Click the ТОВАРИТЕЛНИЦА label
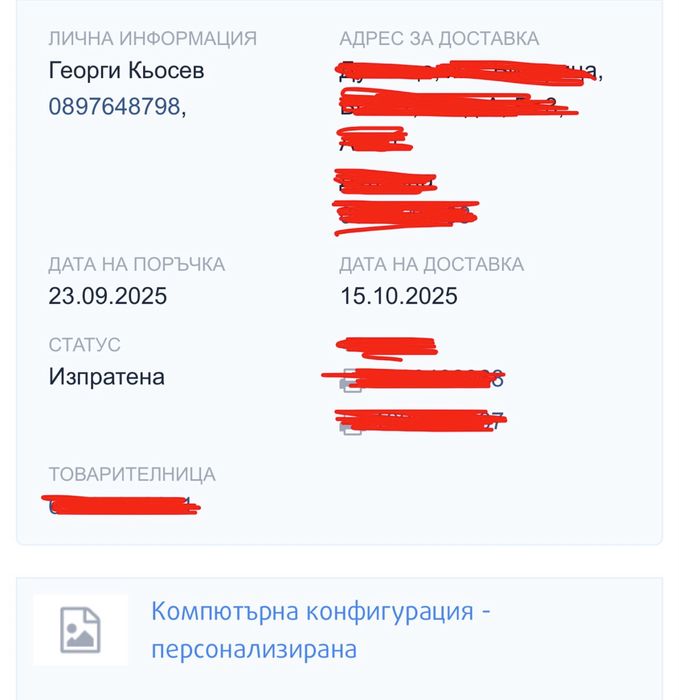The image size is (679, 700). coord(131,474)
